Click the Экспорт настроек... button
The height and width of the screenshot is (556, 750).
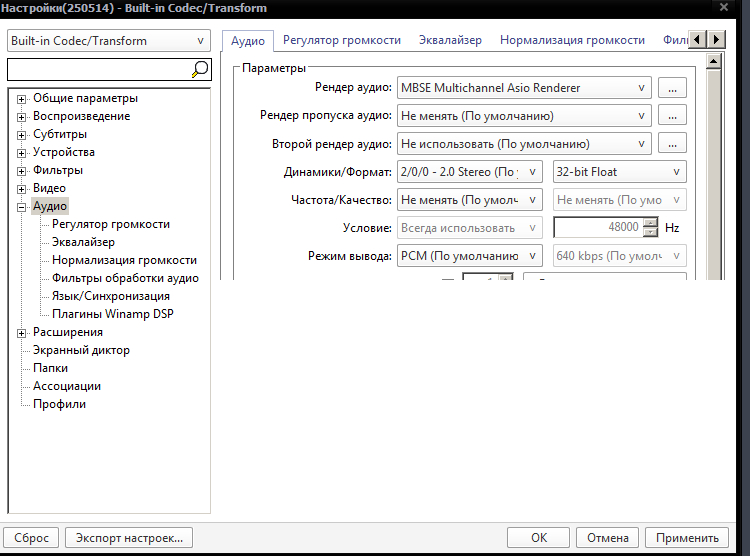click(x=129, y=538)
